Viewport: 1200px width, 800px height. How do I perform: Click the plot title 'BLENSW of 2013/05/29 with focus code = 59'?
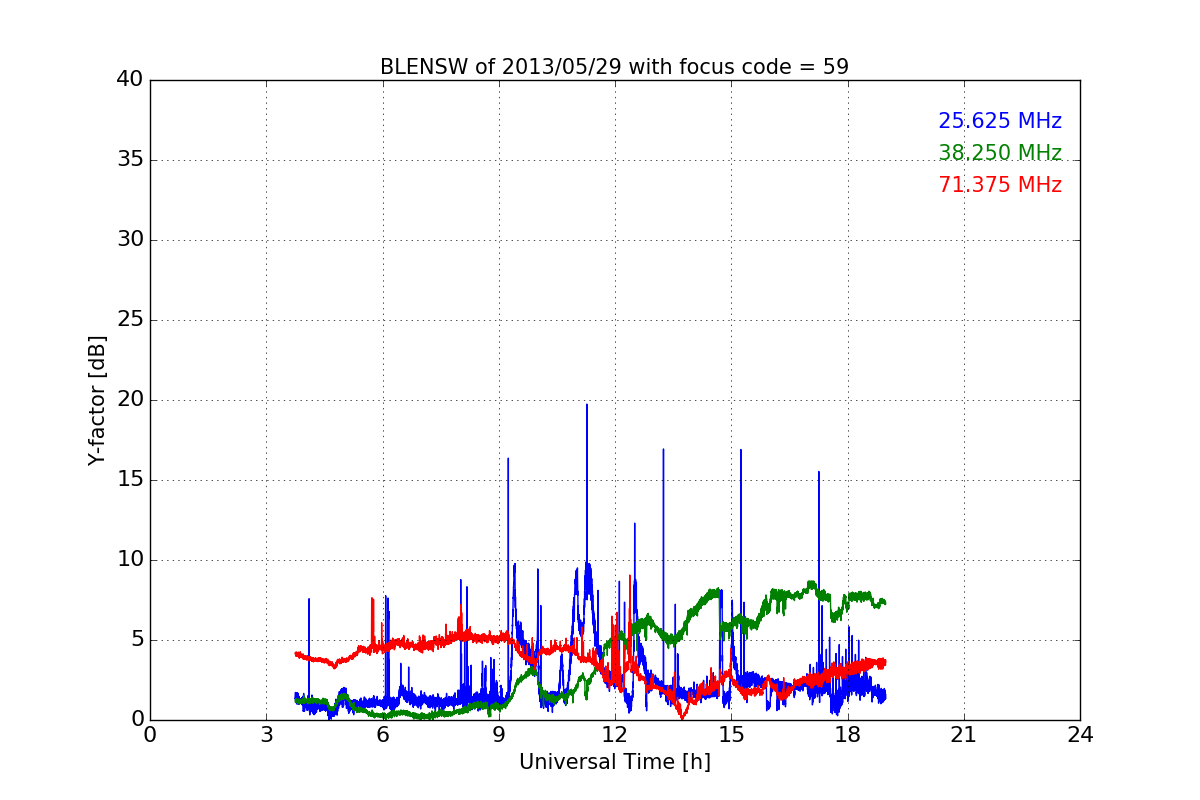[x=614, y=67]
